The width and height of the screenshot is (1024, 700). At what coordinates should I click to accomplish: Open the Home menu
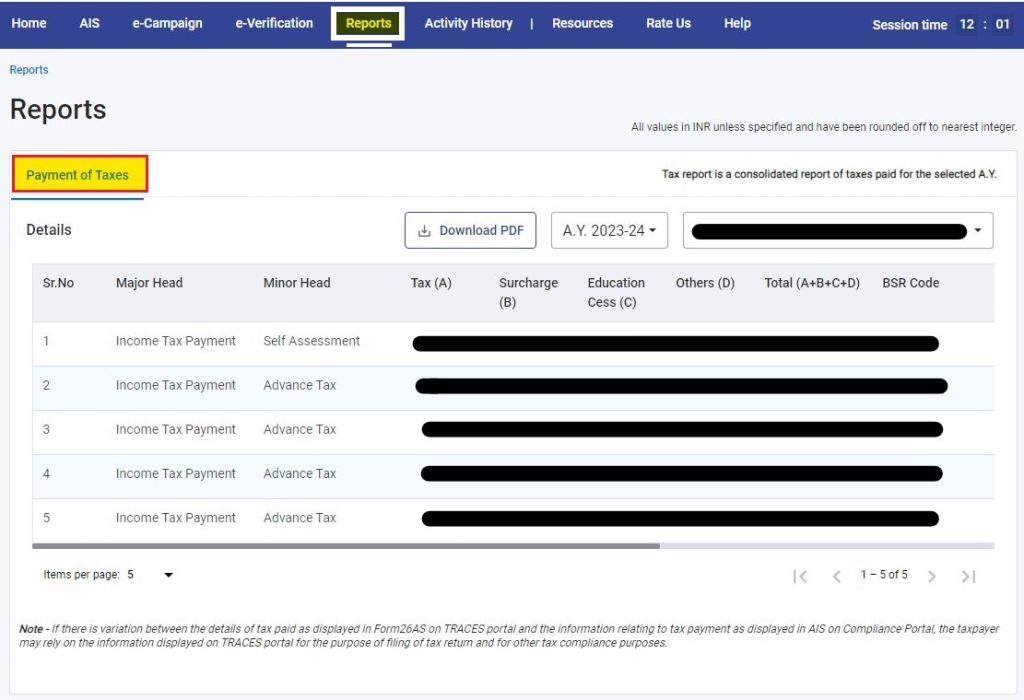pyautogui.click(x=29, y=23)
